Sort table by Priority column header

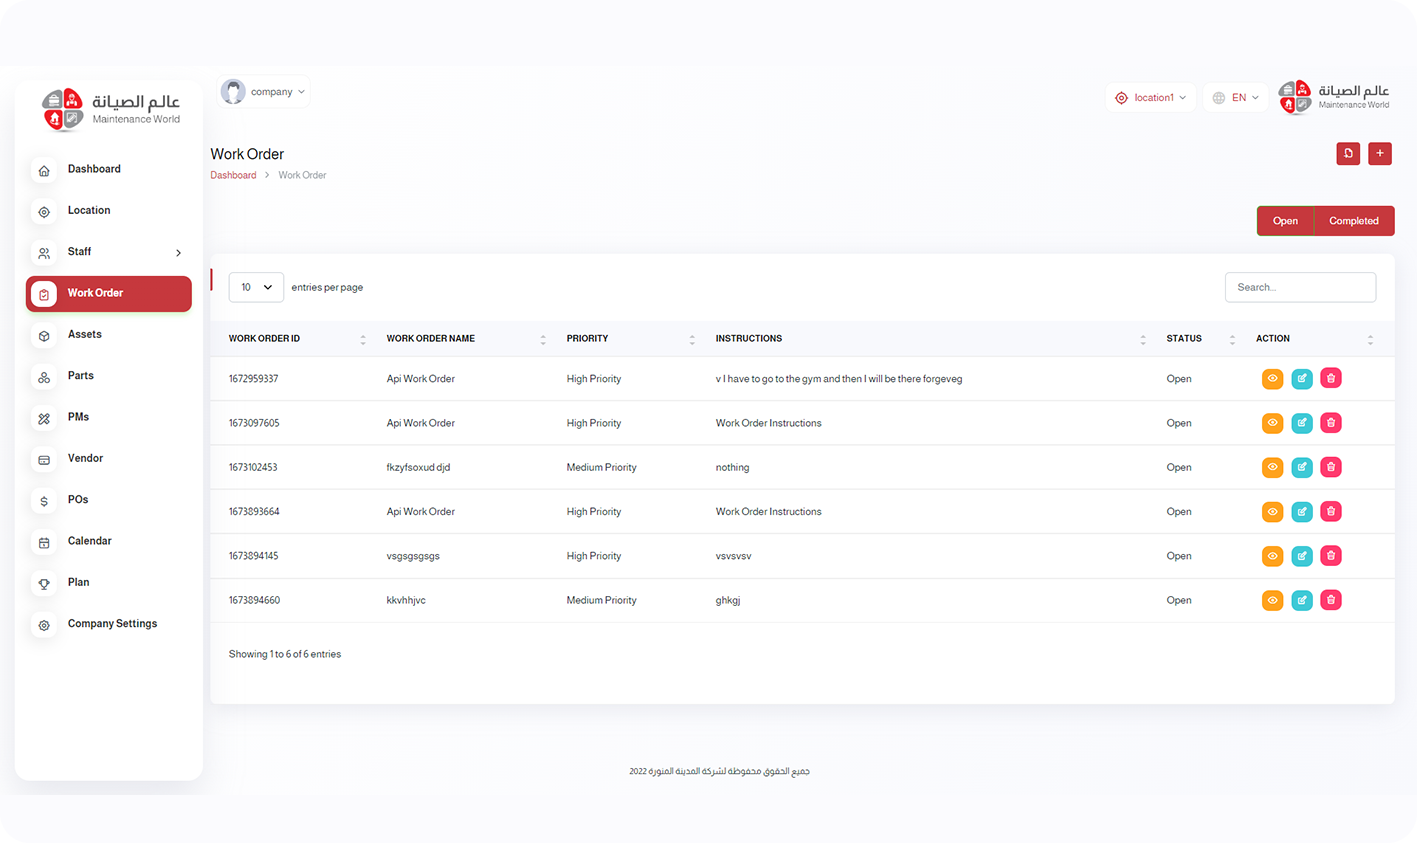click(587, 339)
